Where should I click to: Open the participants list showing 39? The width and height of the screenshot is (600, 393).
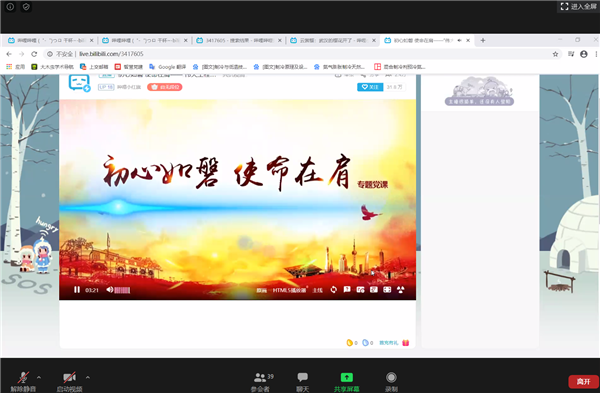(x=262, y=381)
